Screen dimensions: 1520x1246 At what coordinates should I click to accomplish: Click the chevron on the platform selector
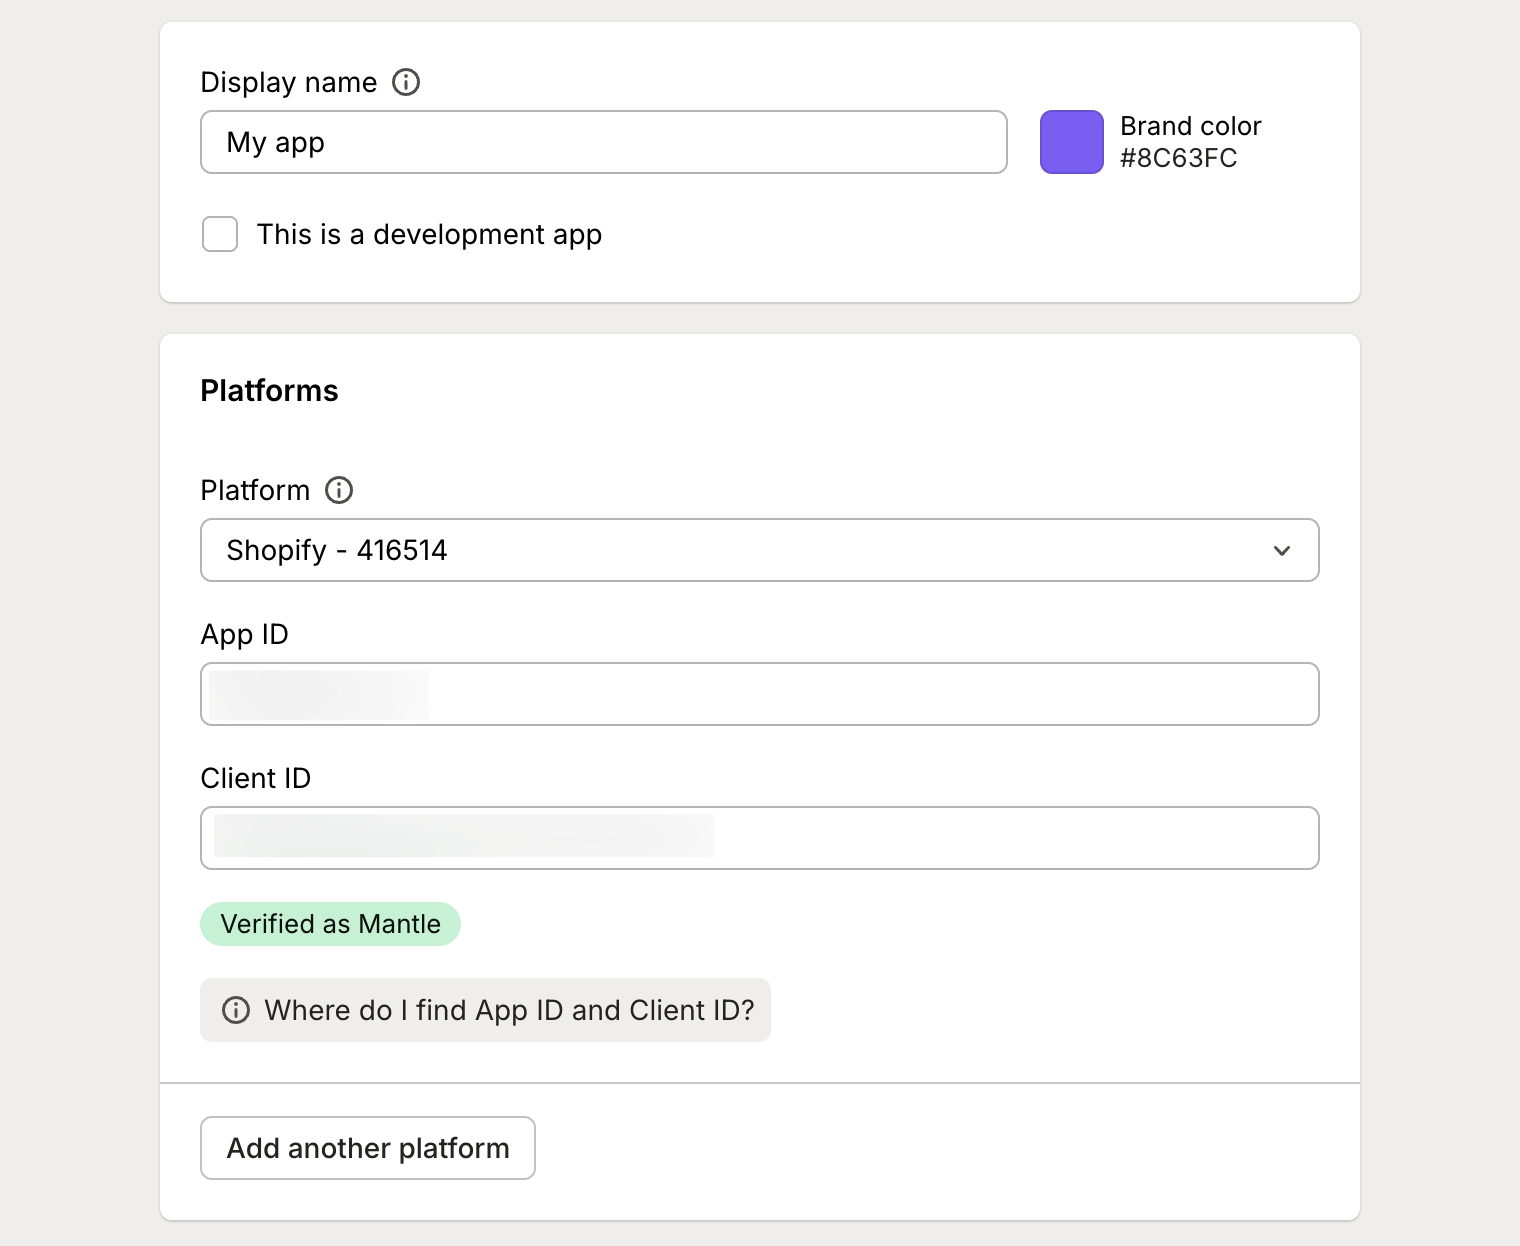pyautogui.click(x=1281, y=550)
